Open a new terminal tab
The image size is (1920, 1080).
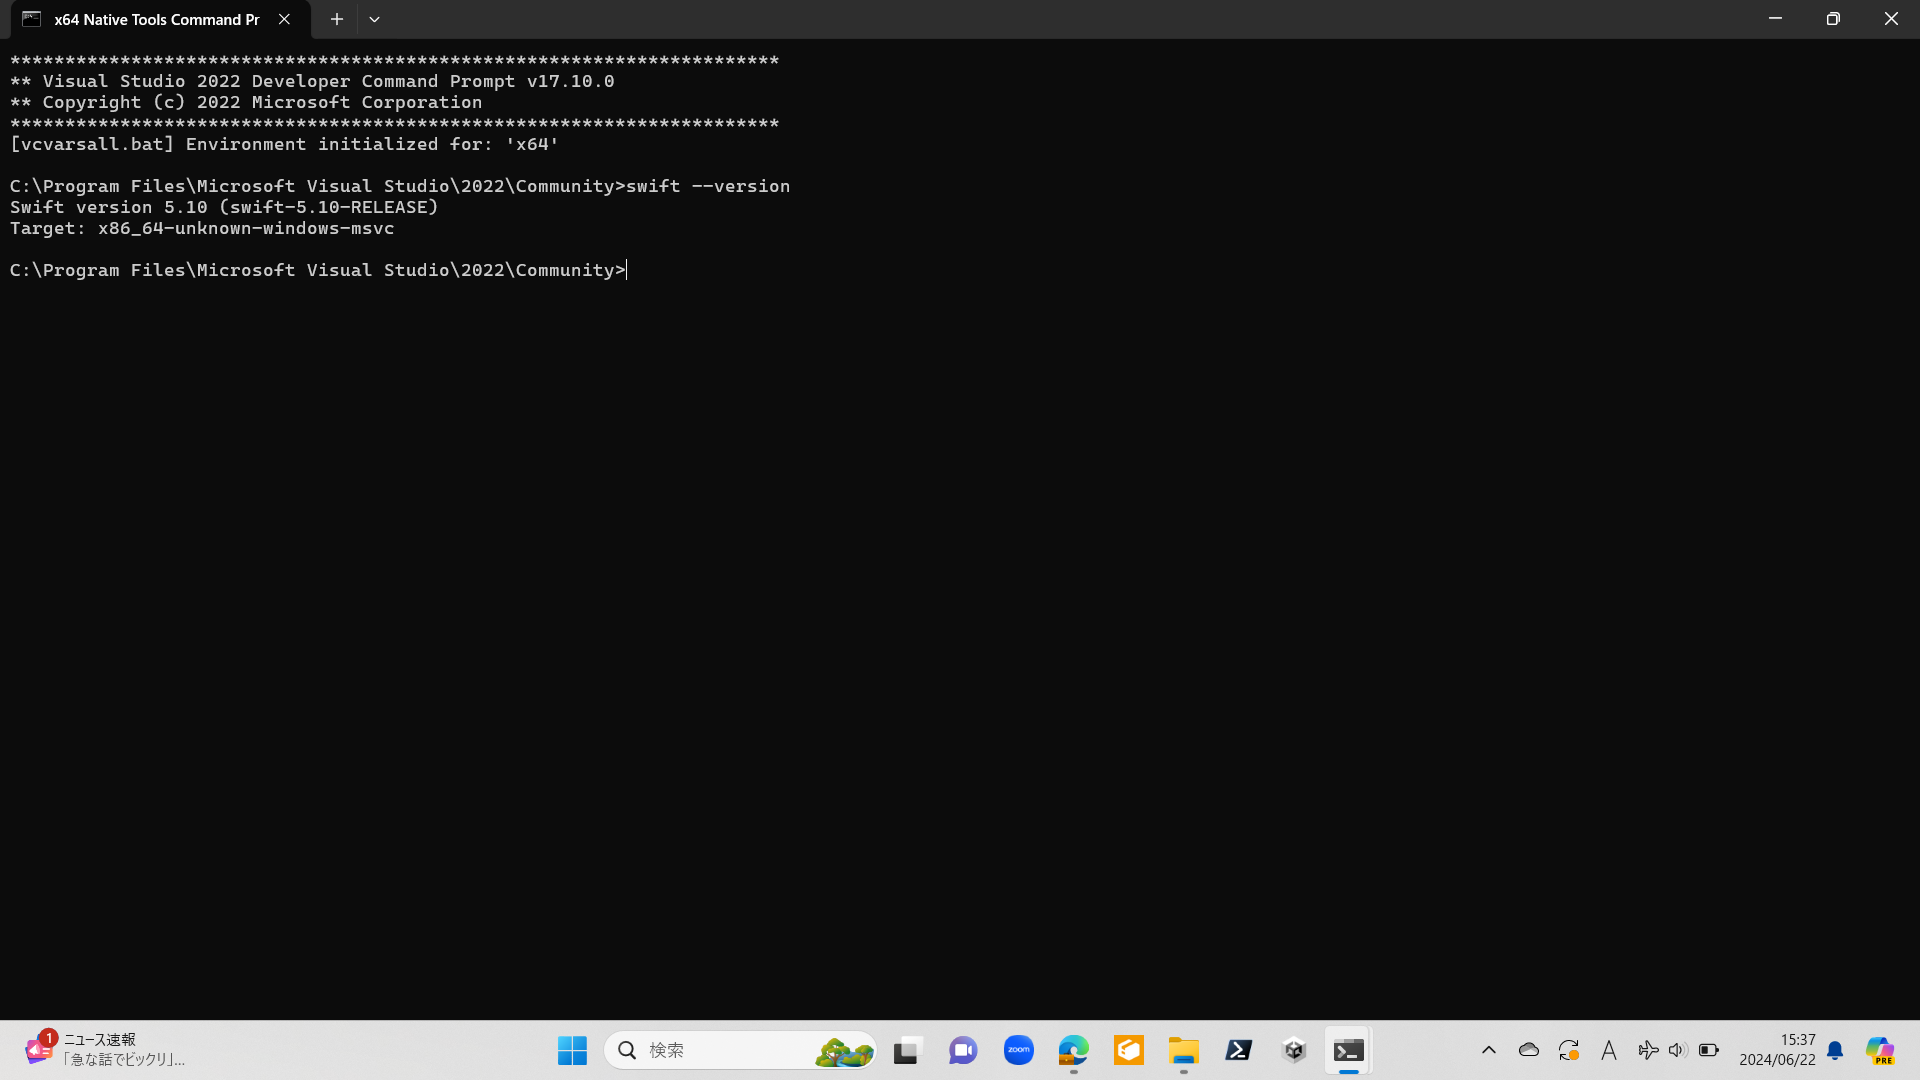(337, 19)
